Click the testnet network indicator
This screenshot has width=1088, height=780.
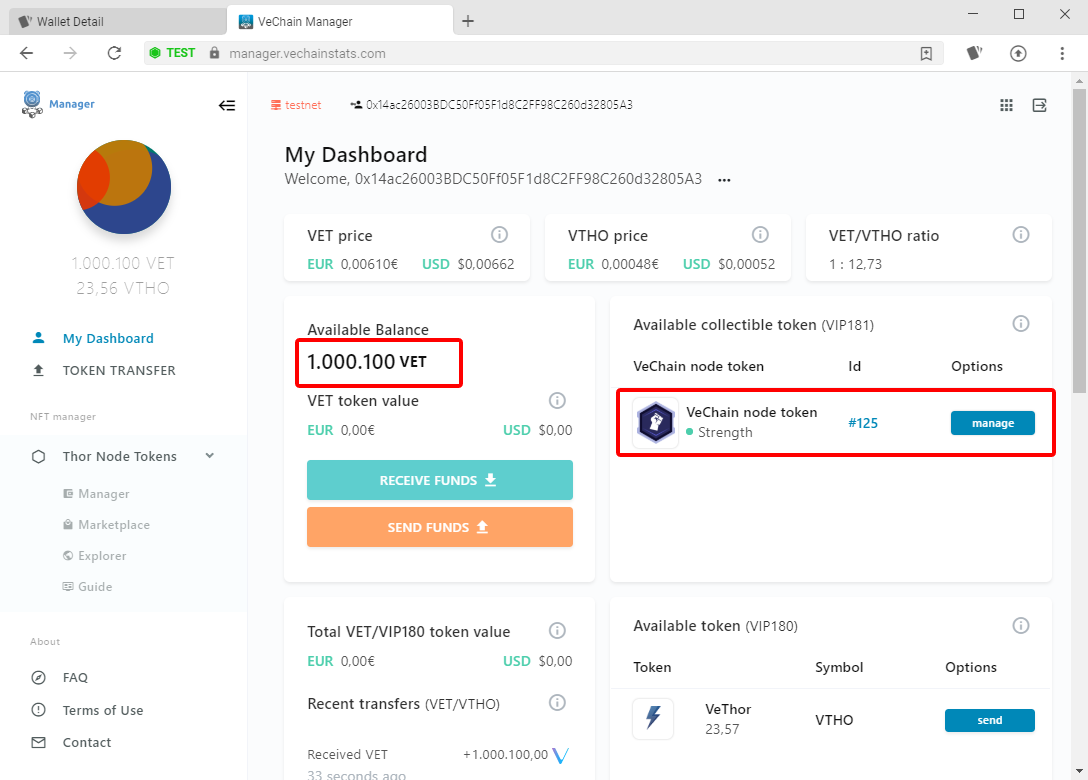tap(296, 105)
